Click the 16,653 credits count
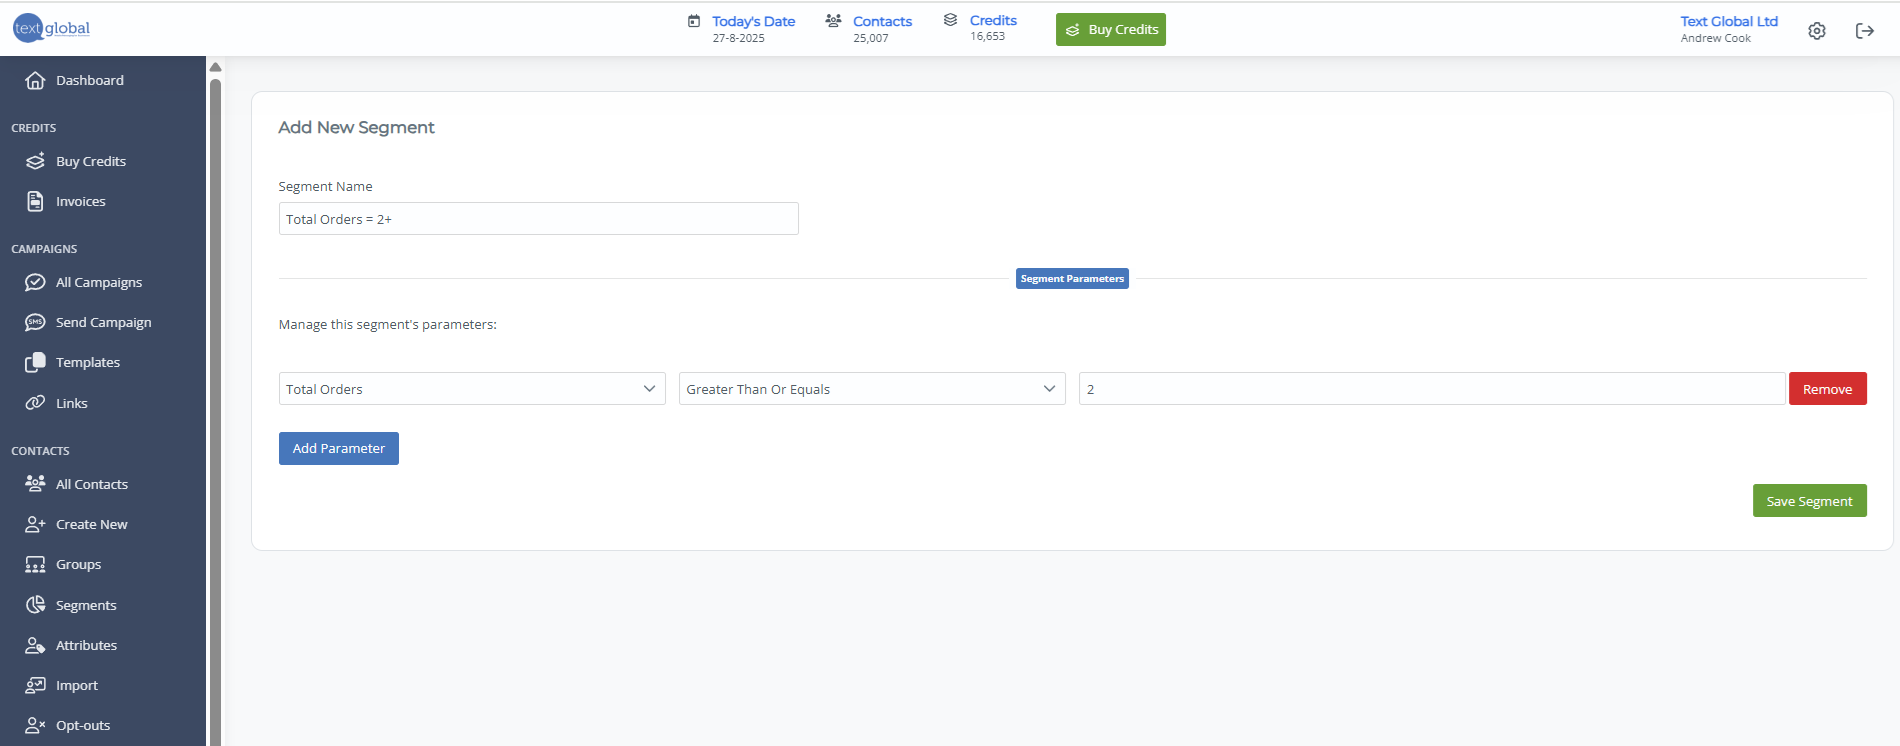 988,36
